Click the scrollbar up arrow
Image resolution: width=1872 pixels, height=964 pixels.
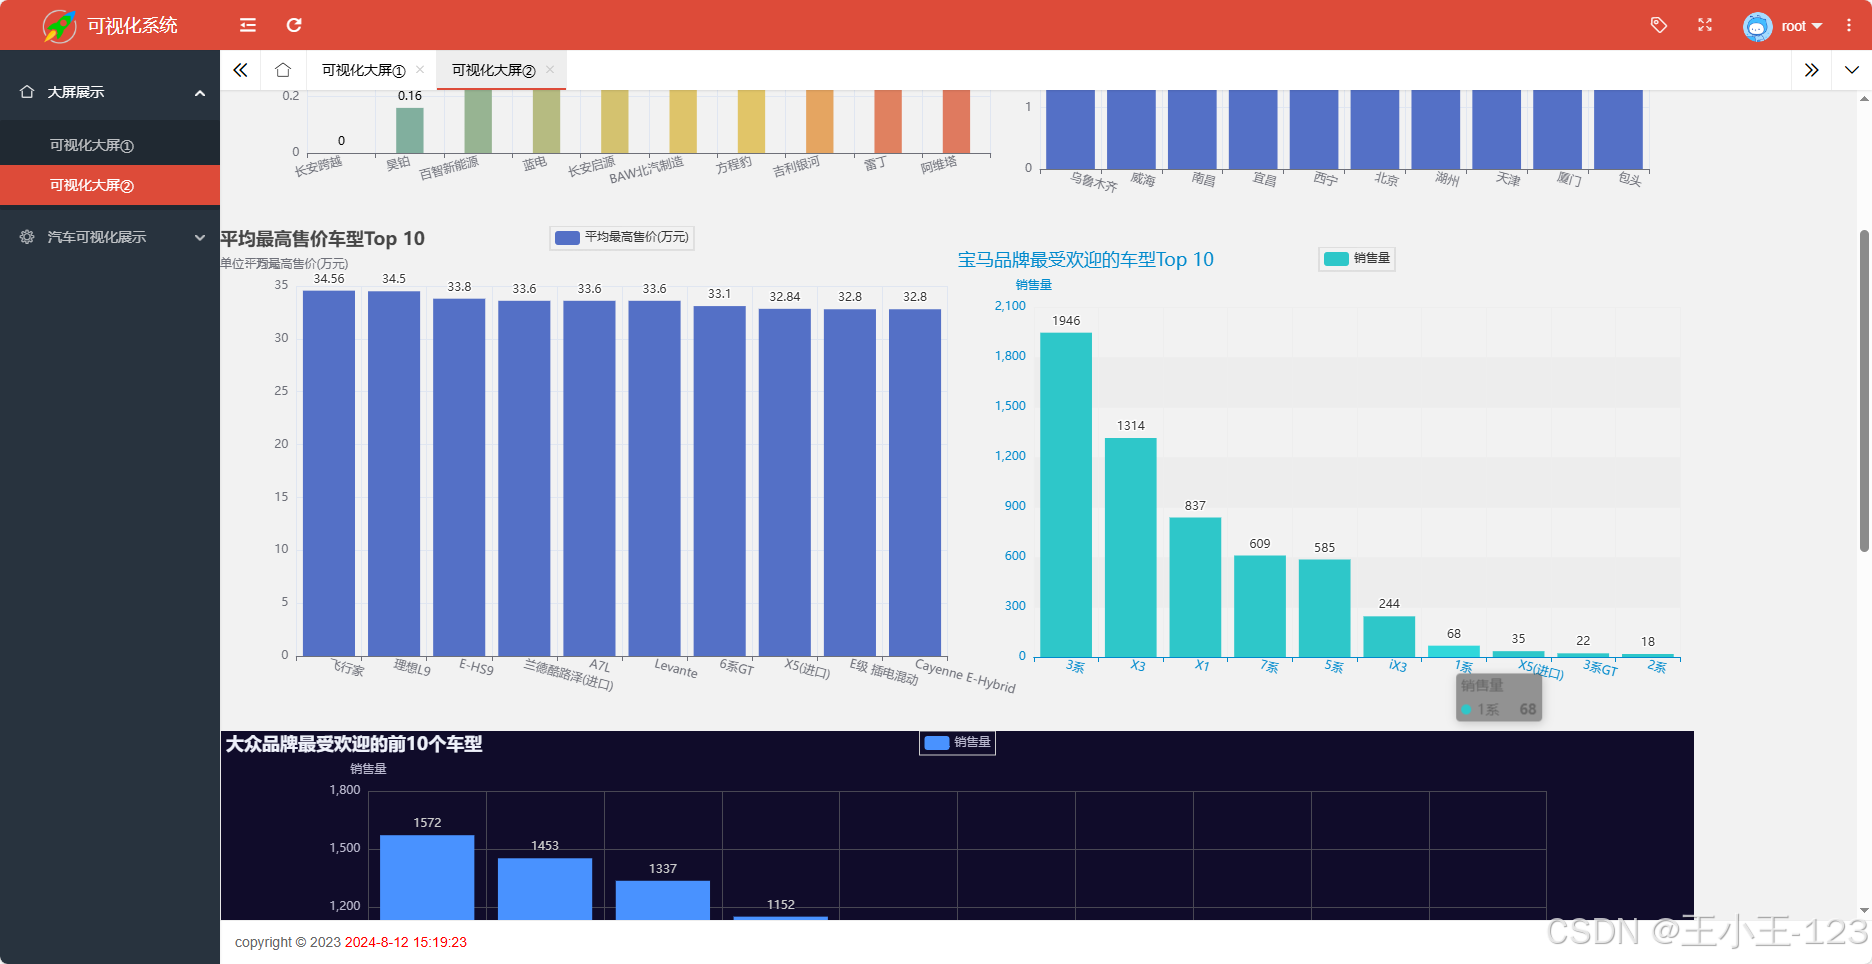[1864, 98]
